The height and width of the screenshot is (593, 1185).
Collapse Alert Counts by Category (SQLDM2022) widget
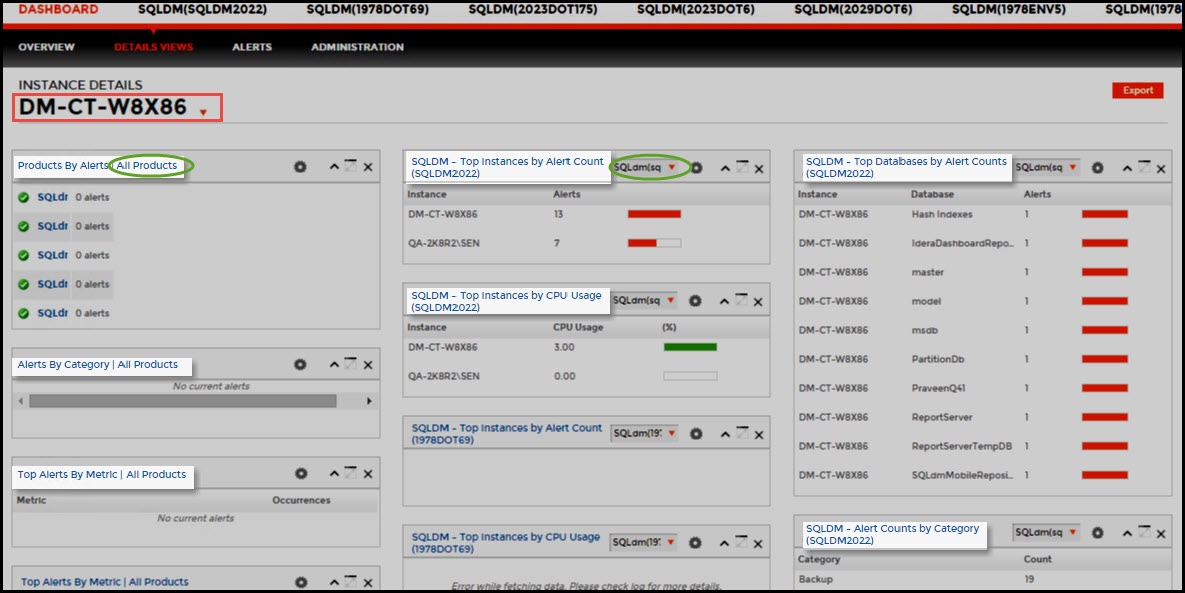pyautogui.click(x=1127, y=533)
